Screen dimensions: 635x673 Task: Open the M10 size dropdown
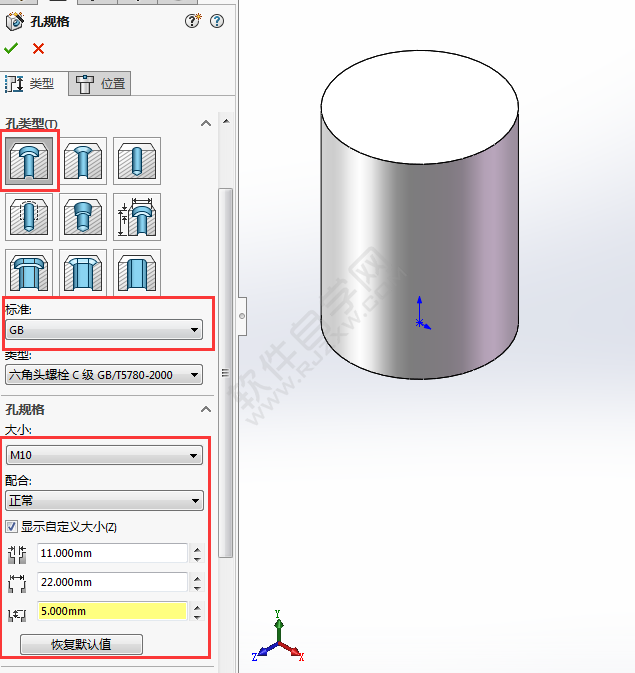point(104,455)
